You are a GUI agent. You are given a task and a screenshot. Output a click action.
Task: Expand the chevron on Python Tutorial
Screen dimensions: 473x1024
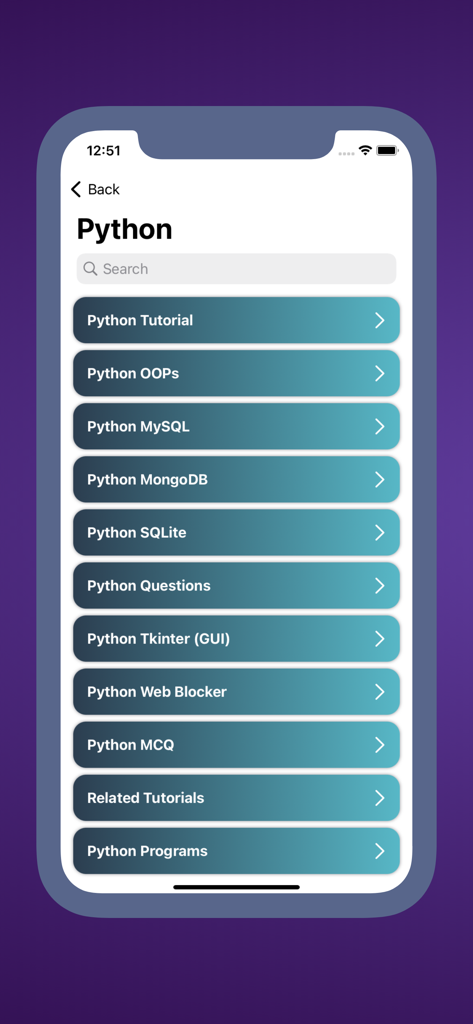coord(380,320)
